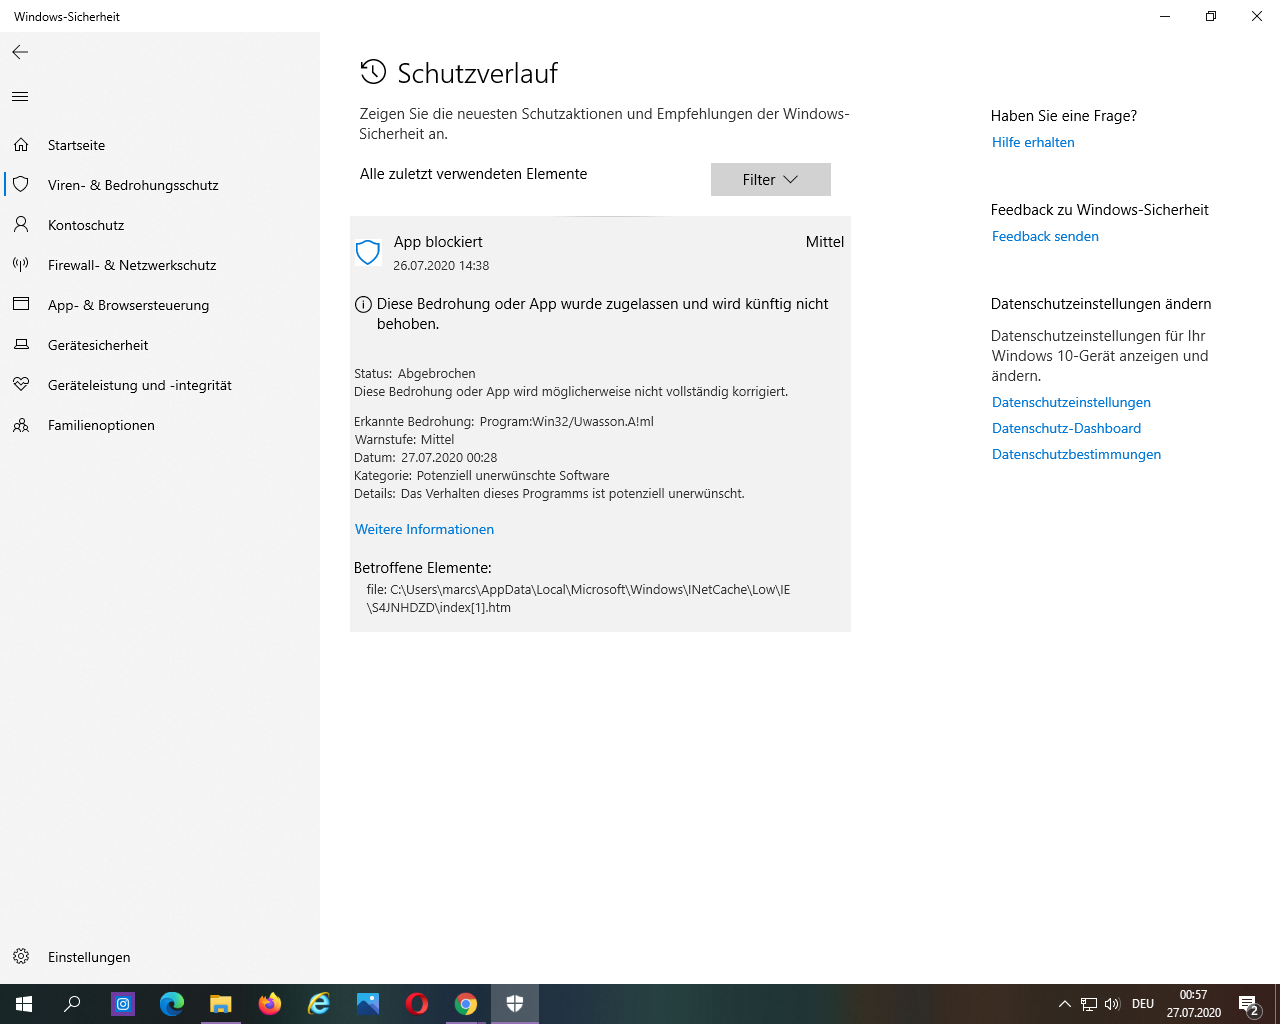The image size is (1280, 1024).
Task: Open the taskbar clock showing 00:57
Action: pyautogui.click(x=1194, y=1004)
